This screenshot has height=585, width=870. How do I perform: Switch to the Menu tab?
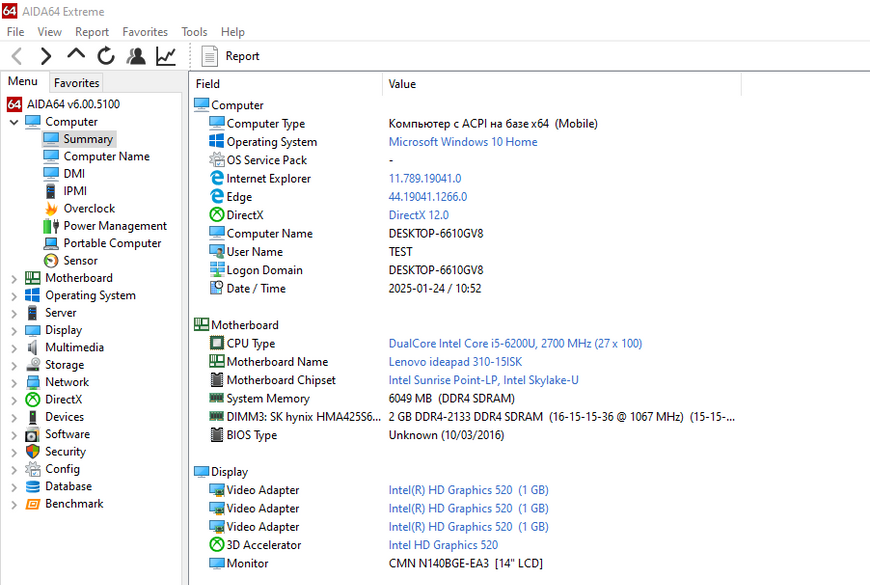[x=23, y=81]
